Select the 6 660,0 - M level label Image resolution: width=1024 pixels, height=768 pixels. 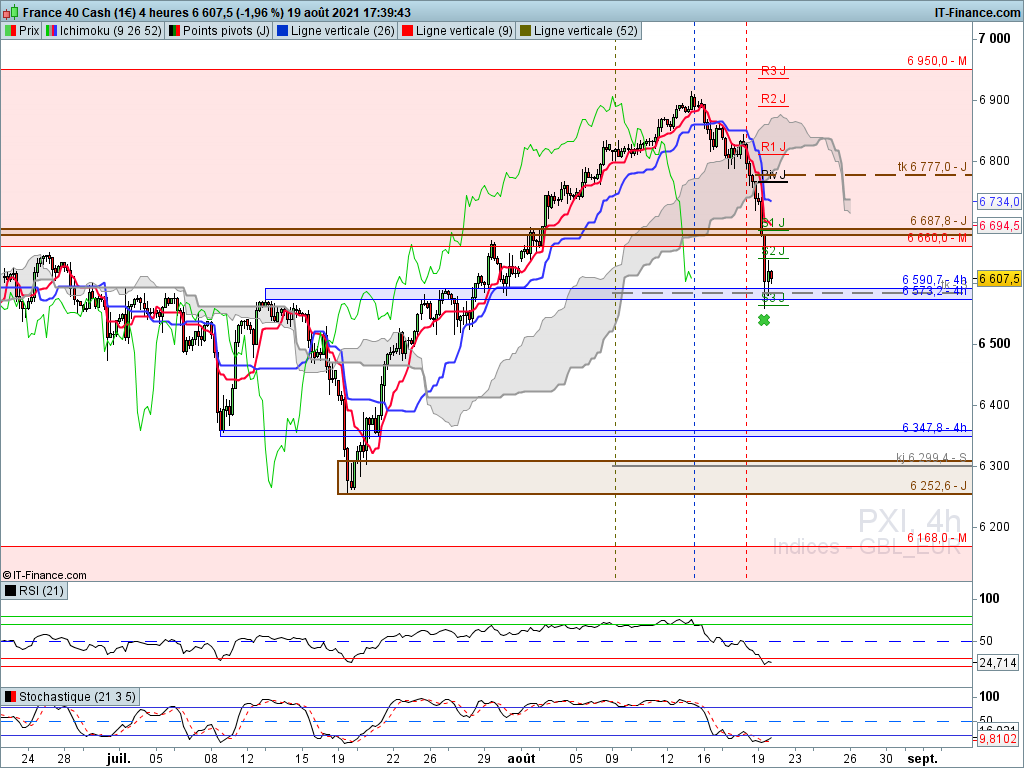point(936,238)
